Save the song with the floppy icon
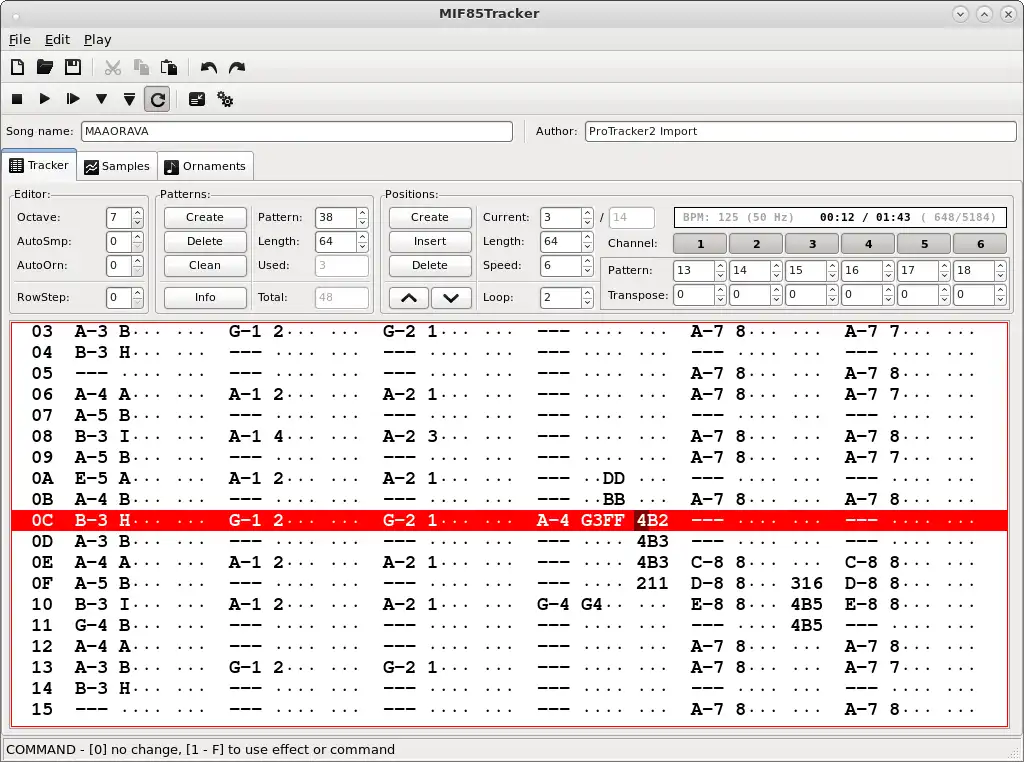The image size is (1024, 762). (x=73, y=68)
